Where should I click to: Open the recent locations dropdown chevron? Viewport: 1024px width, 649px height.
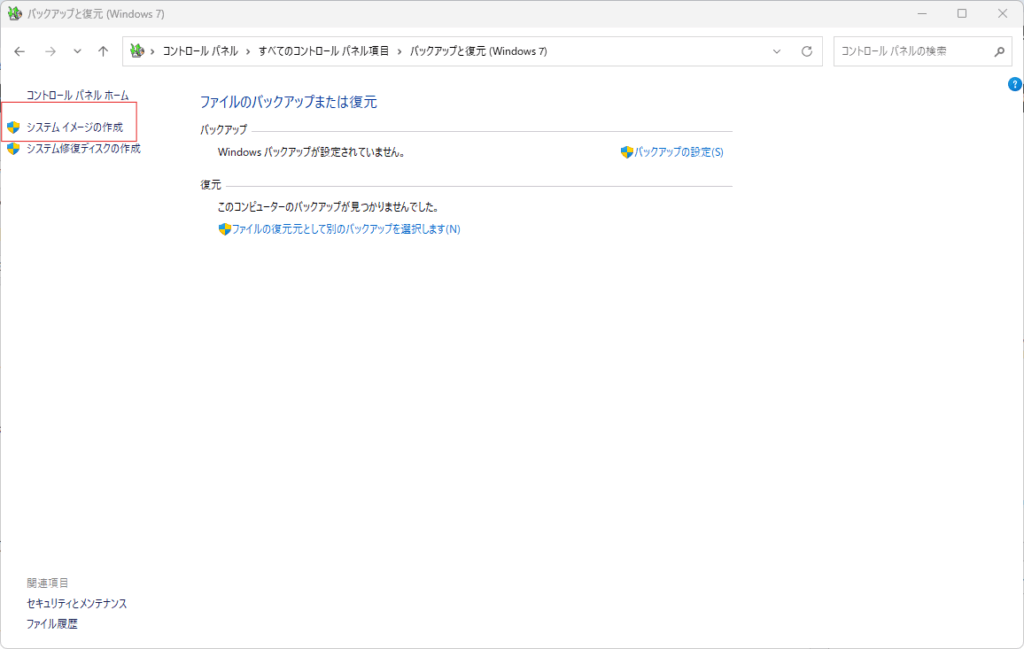coord(77,52)
